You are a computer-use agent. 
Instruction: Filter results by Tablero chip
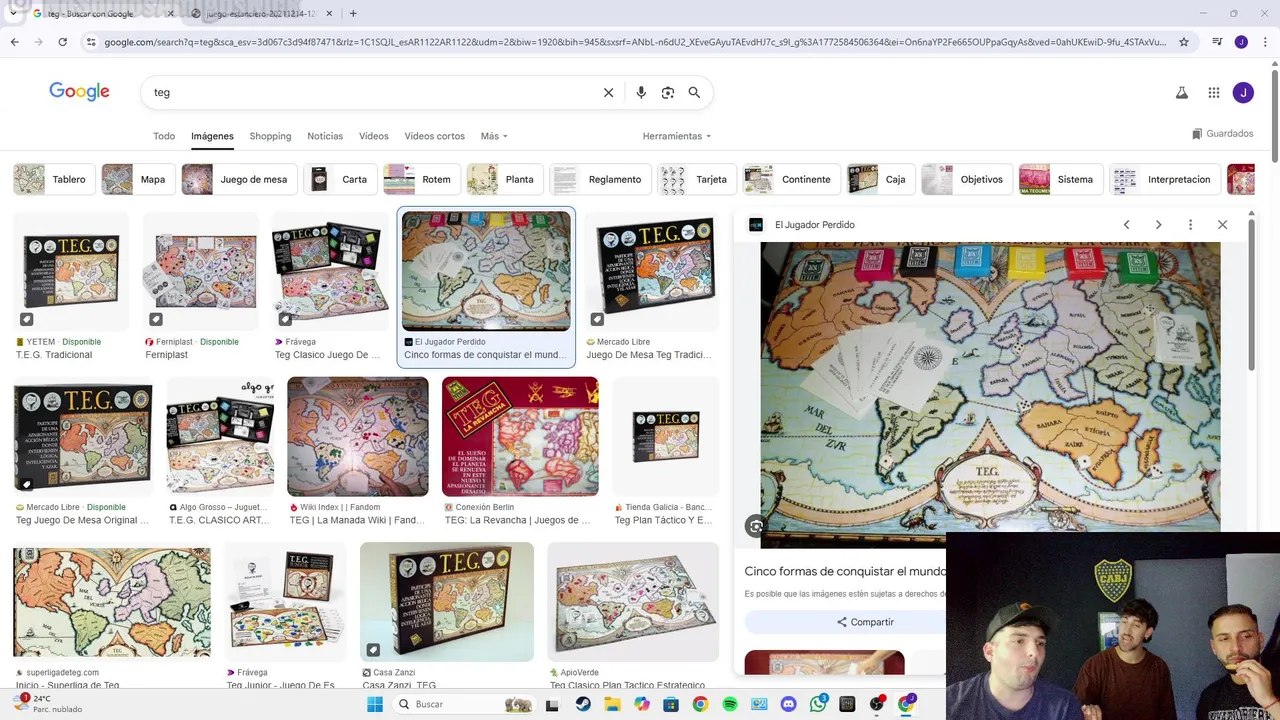point(54,180)
